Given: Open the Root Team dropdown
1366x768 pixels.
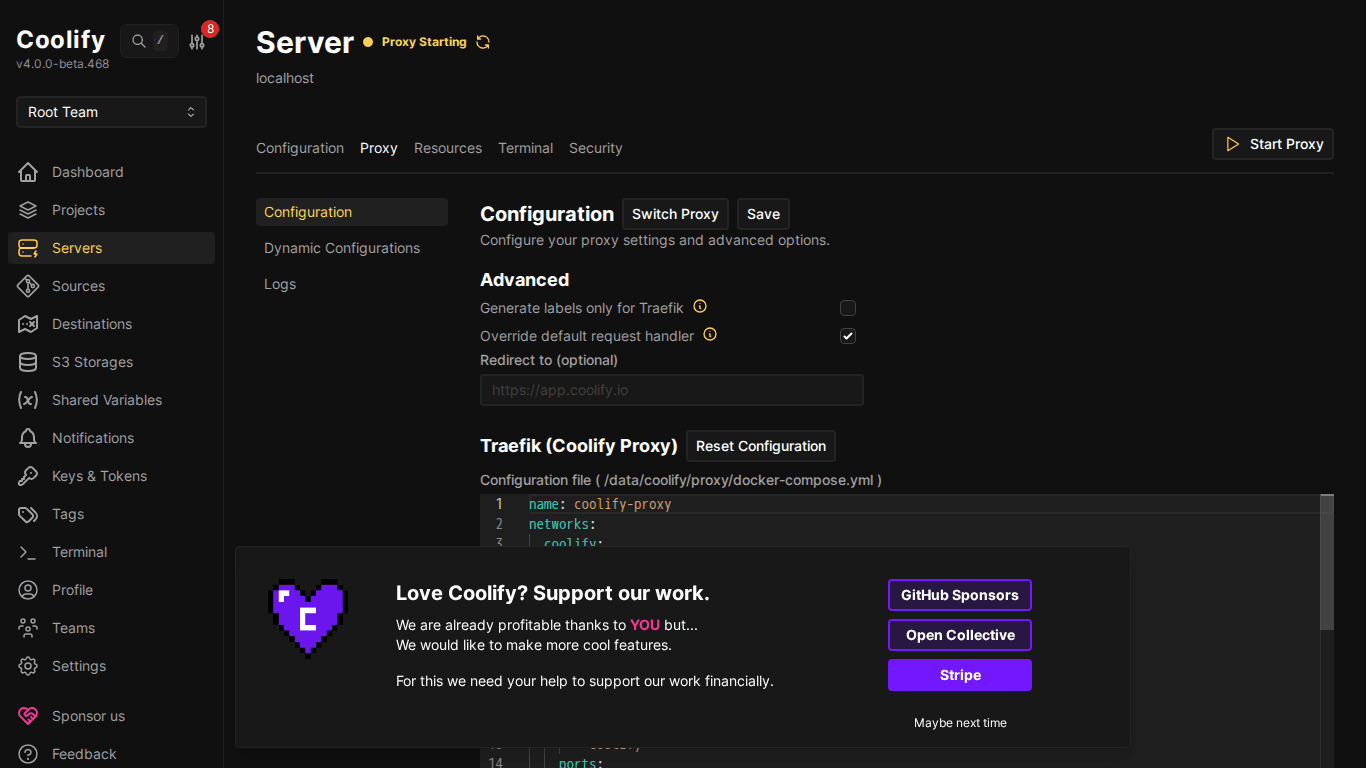Looking at the screenshot, I should click(x=111, y=112).
